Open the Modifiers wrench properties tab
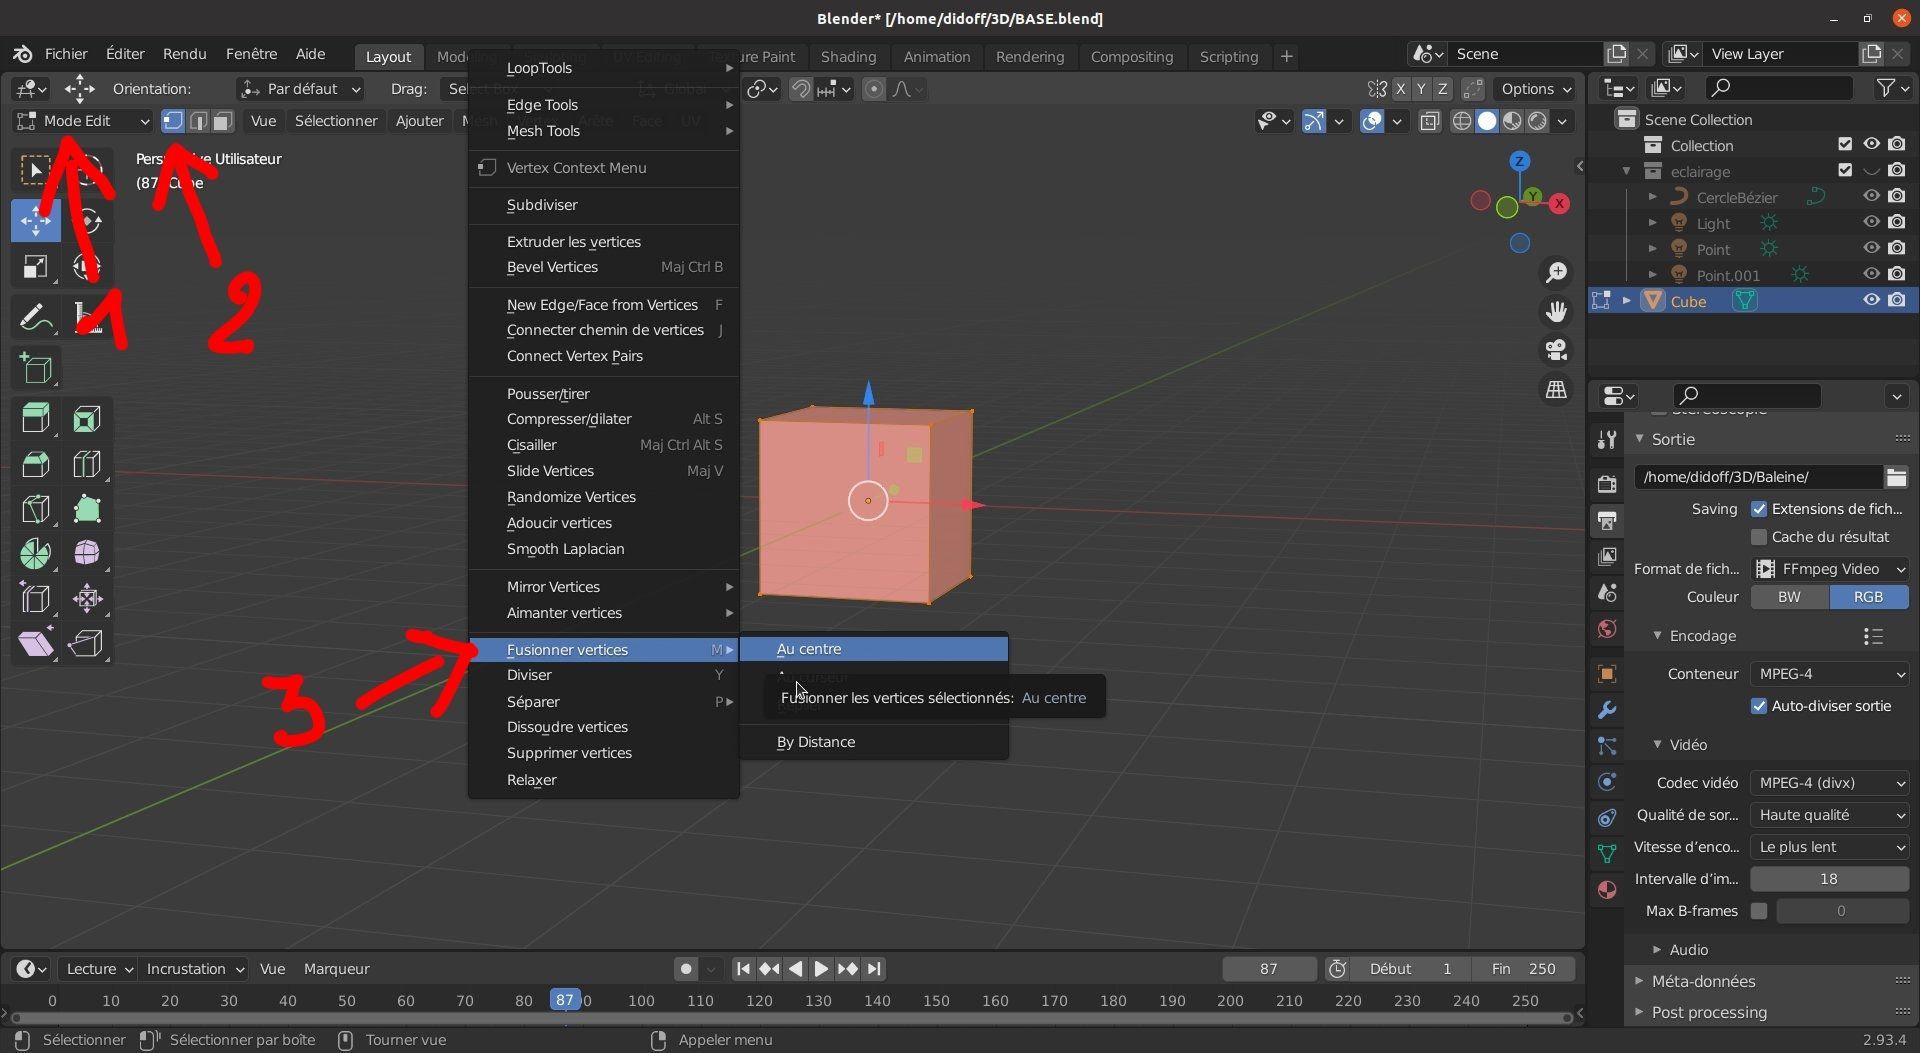This screenshot has width=1920, height=1053. (1607, 710)
